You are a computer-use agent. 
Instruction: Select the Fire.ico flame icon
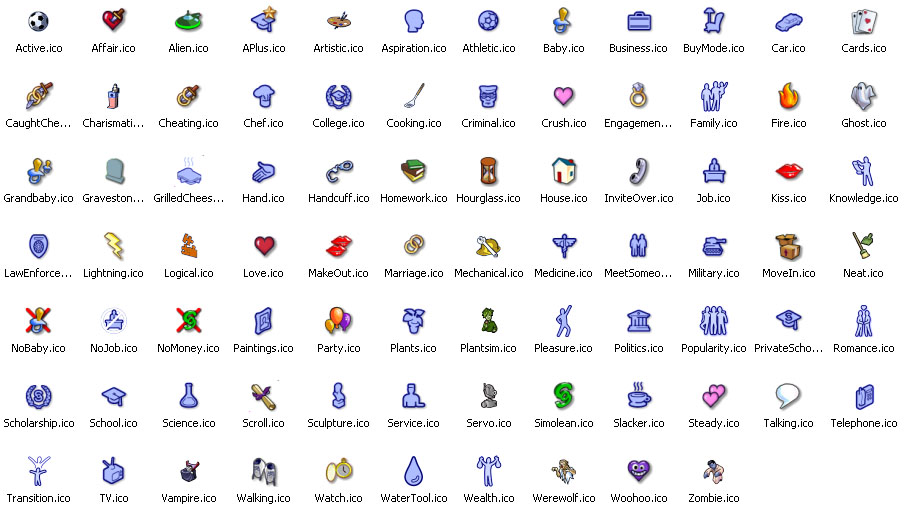(788, 96)
